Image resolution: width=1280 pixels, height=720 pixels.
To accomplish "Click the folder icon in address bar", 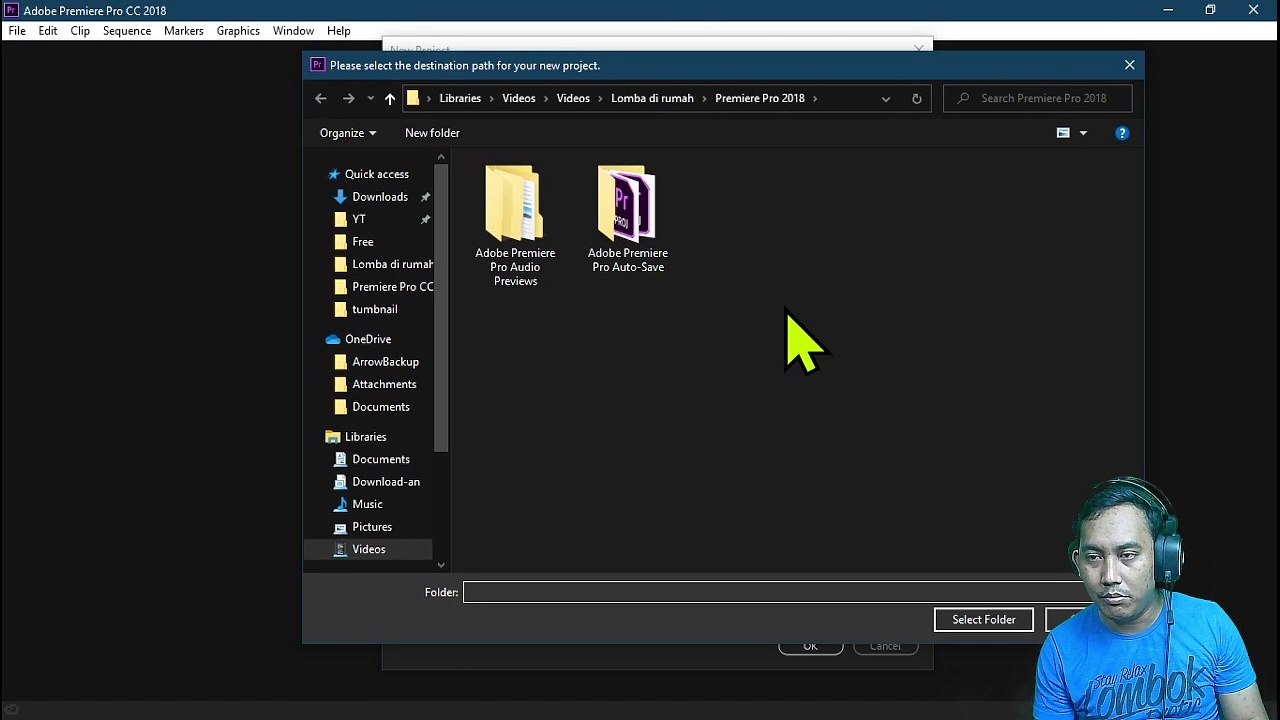I will pyautogui.click(x=413, y=98).
